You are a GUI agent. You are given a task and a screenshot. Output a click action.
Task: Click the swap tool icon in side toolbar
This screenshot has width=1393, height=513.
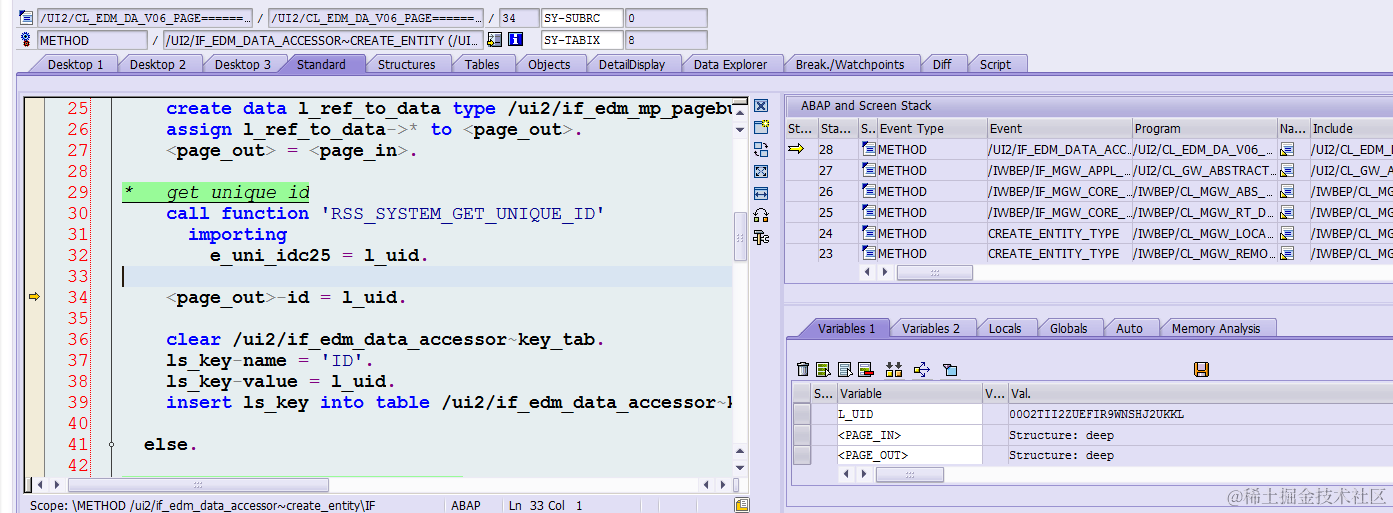tap(761, 150)
